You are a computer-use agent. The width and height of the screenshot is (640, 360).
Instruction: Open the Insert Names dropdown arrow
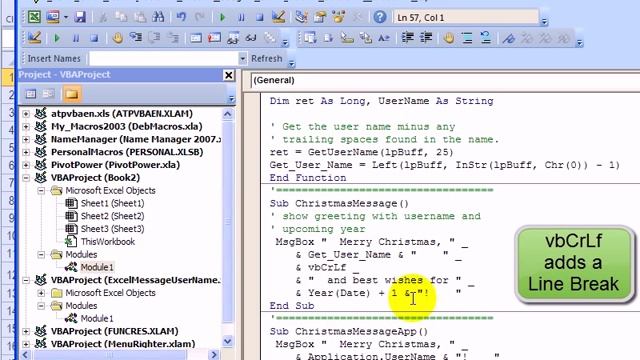pos(242,59)
